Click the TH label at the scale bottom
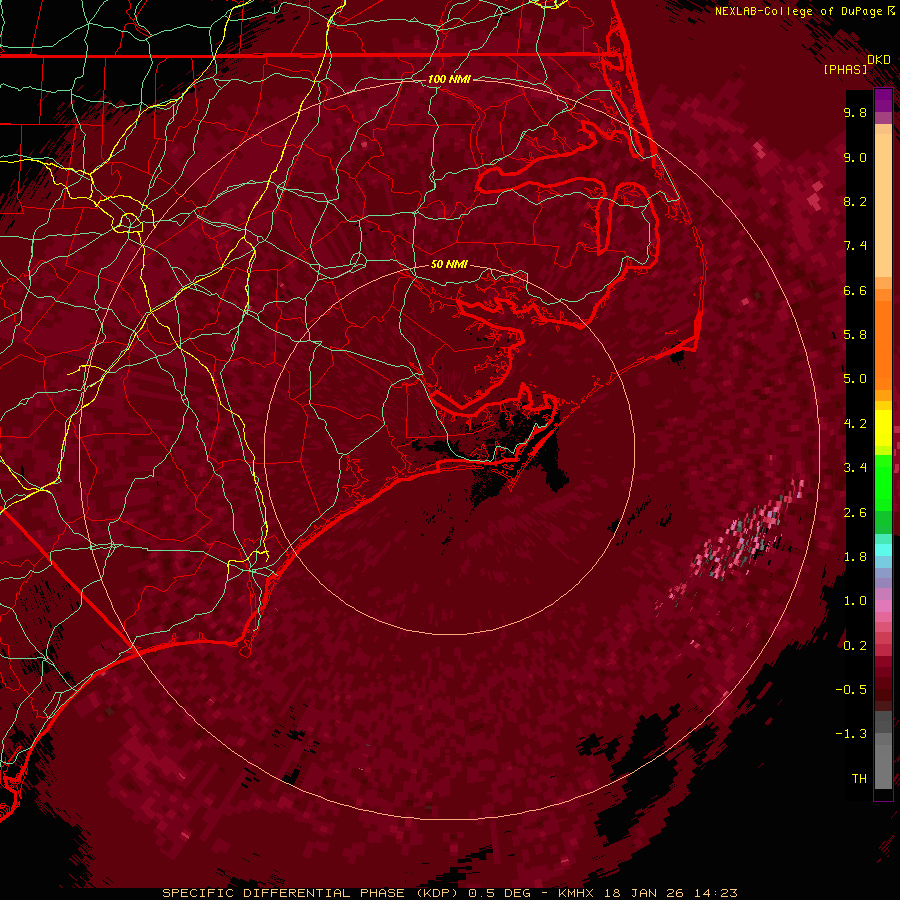The height and width of the screenshot is (900, 900). click(859, 779)
